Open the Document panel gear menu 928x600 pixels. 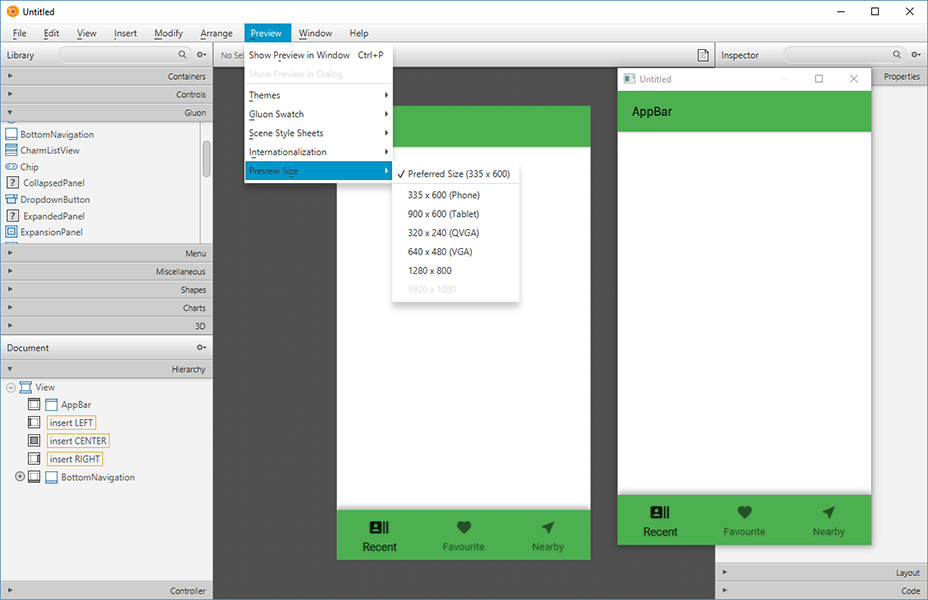[201, 347]
